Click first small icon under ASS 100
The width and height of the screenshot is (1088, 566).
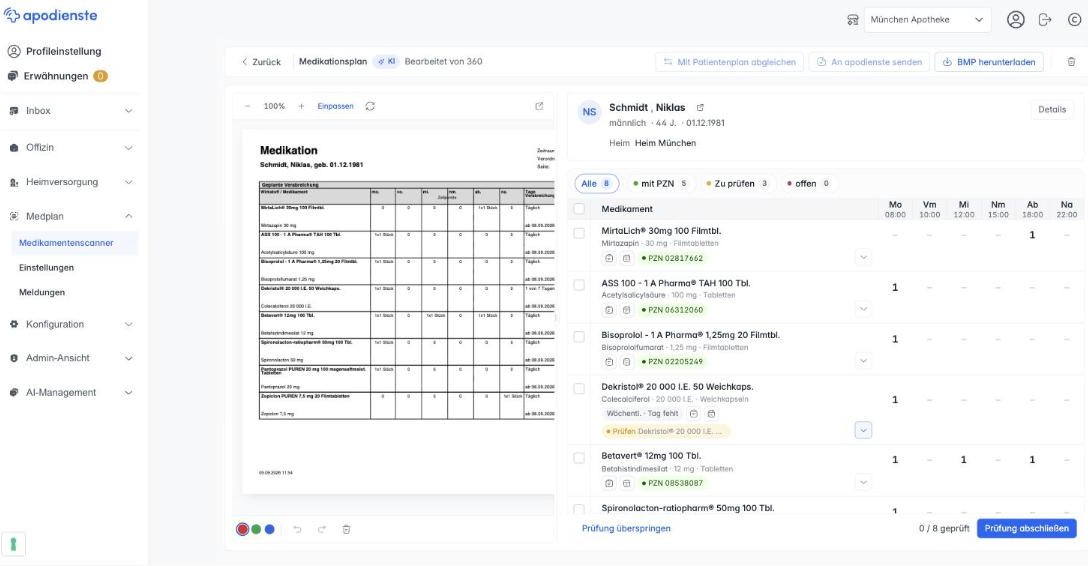[609, 310]
